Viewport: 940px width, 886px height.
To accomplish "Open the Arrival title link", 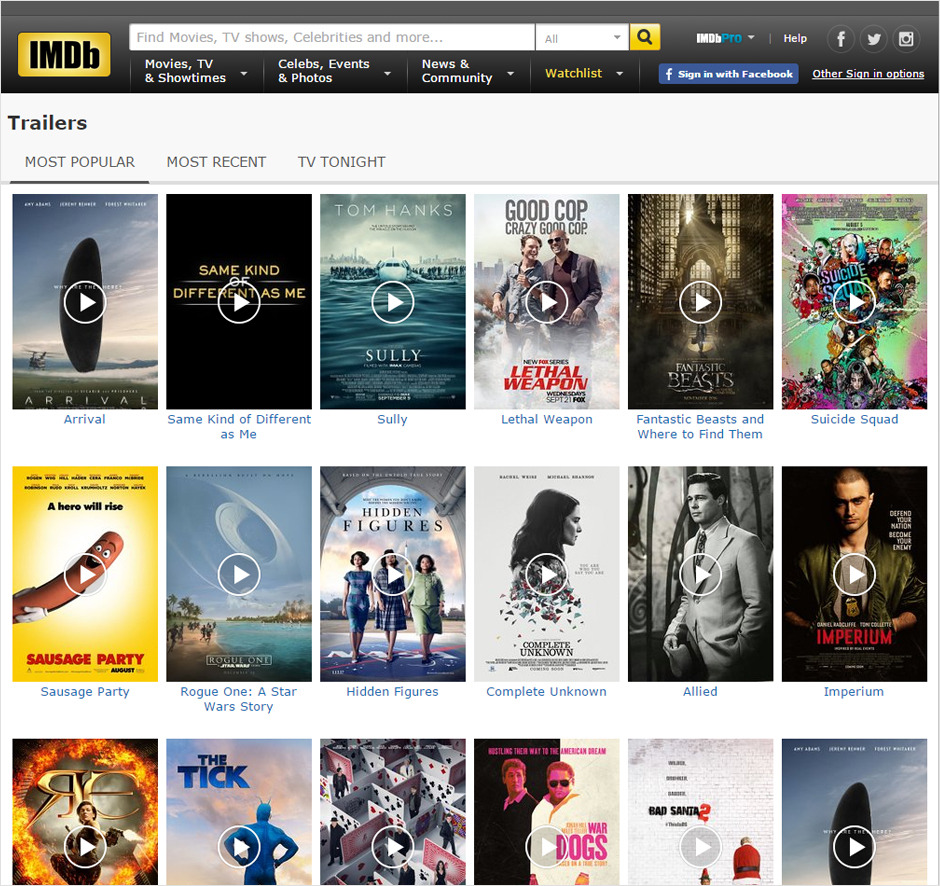I will click(x=85, y=419).
